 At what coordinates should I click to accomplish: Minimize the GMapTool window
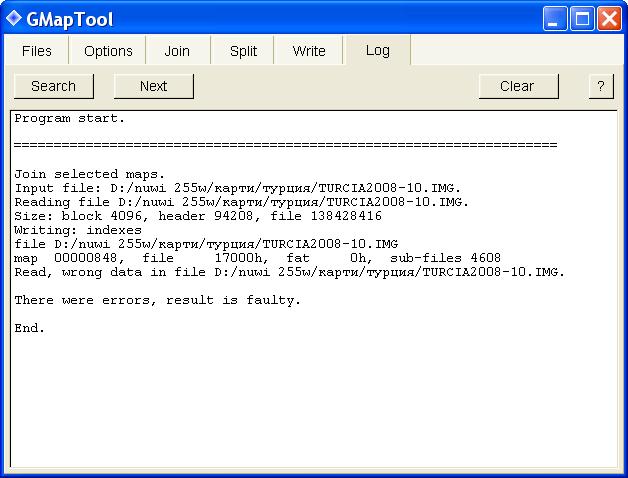[555, 18]
